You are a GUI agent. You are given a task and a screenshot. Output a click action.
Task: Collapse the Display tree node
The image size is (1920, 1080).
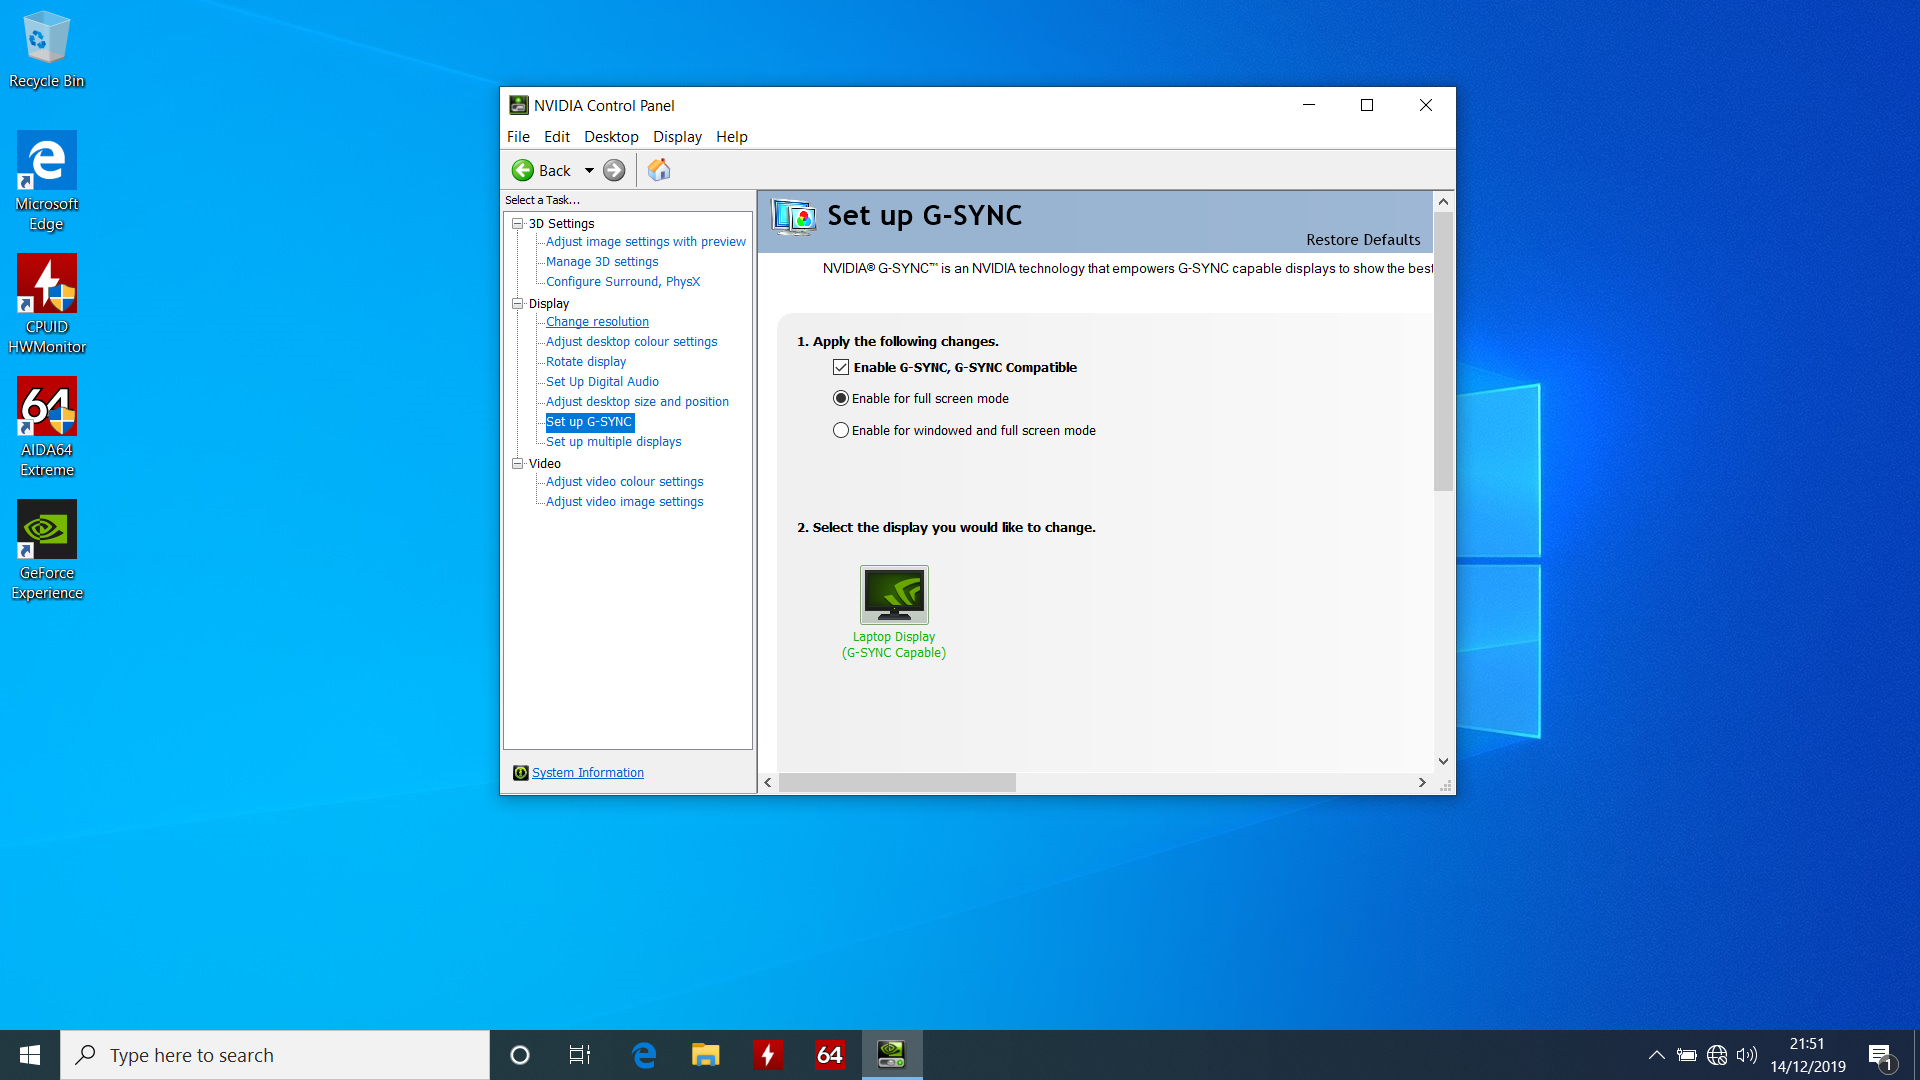click(517, 304)
